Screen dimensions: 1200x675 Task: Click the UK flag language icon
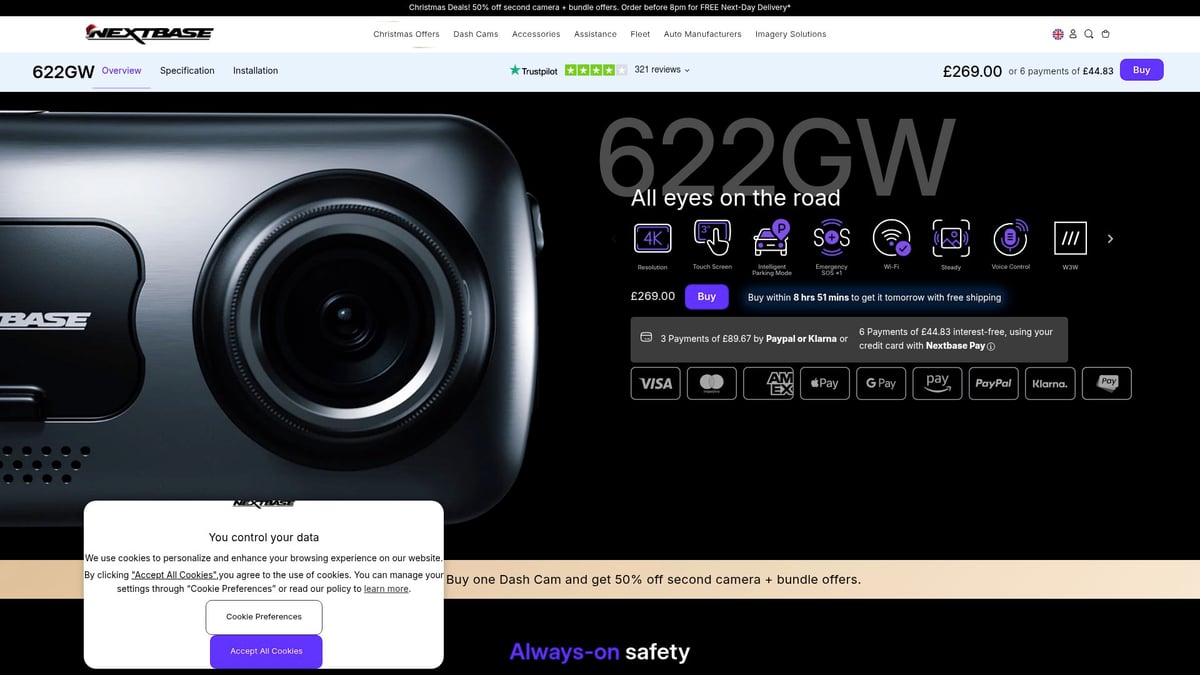pyautogui.click(x=1057, y=33)
